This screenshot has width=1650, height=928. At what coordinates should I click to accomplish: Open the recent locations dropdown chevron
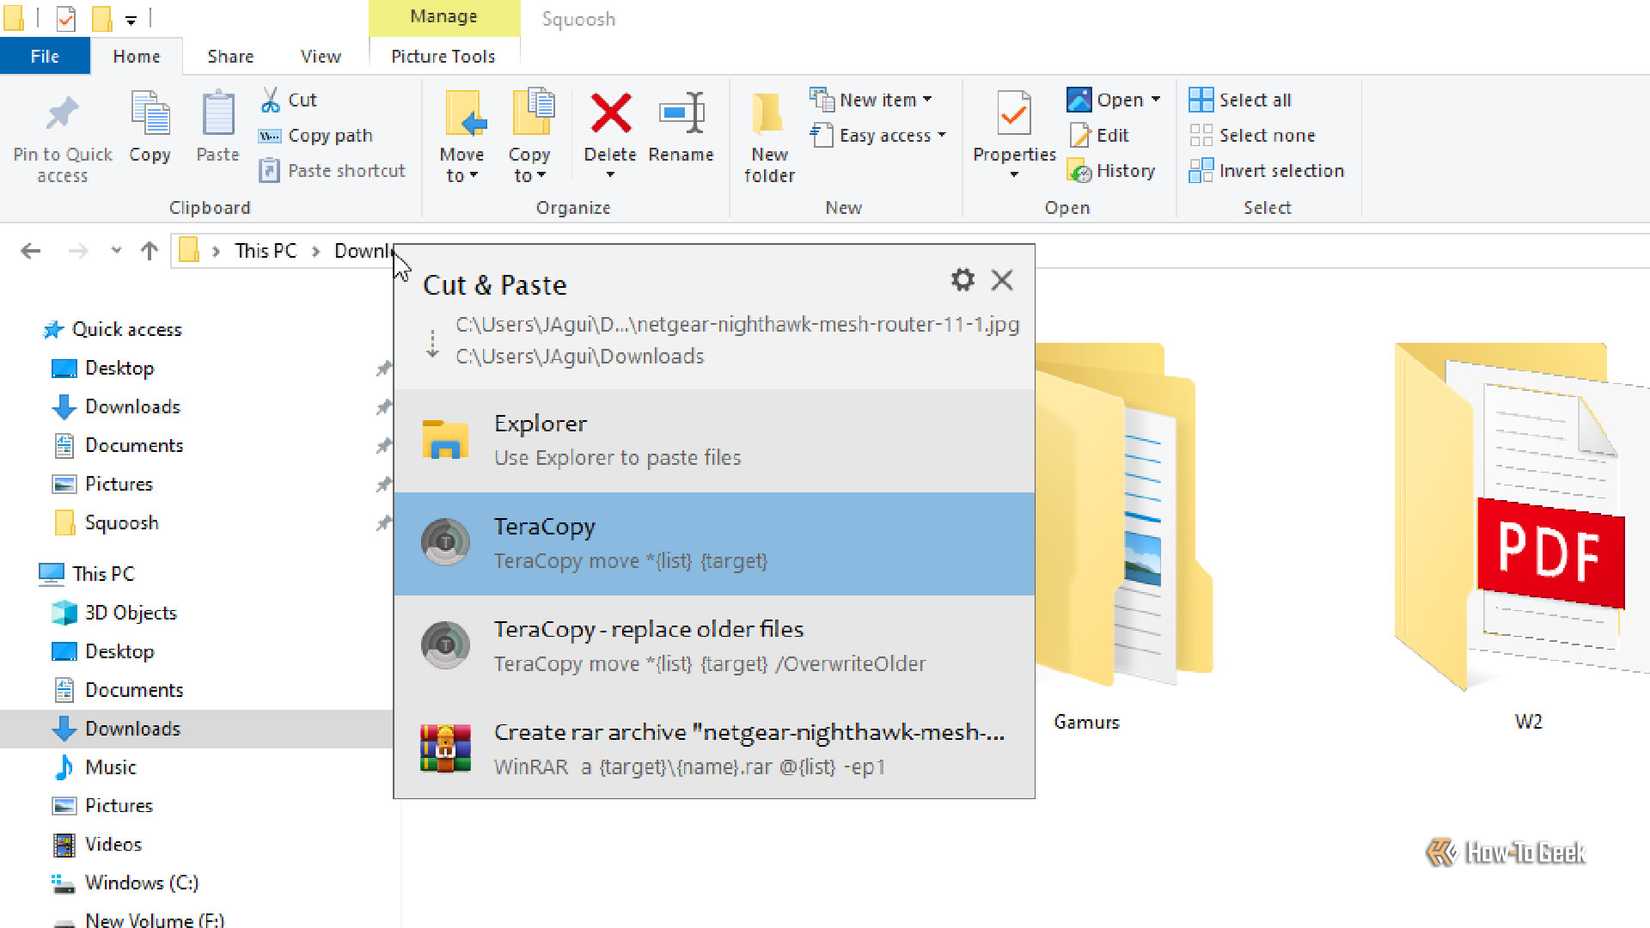(116, 251)
